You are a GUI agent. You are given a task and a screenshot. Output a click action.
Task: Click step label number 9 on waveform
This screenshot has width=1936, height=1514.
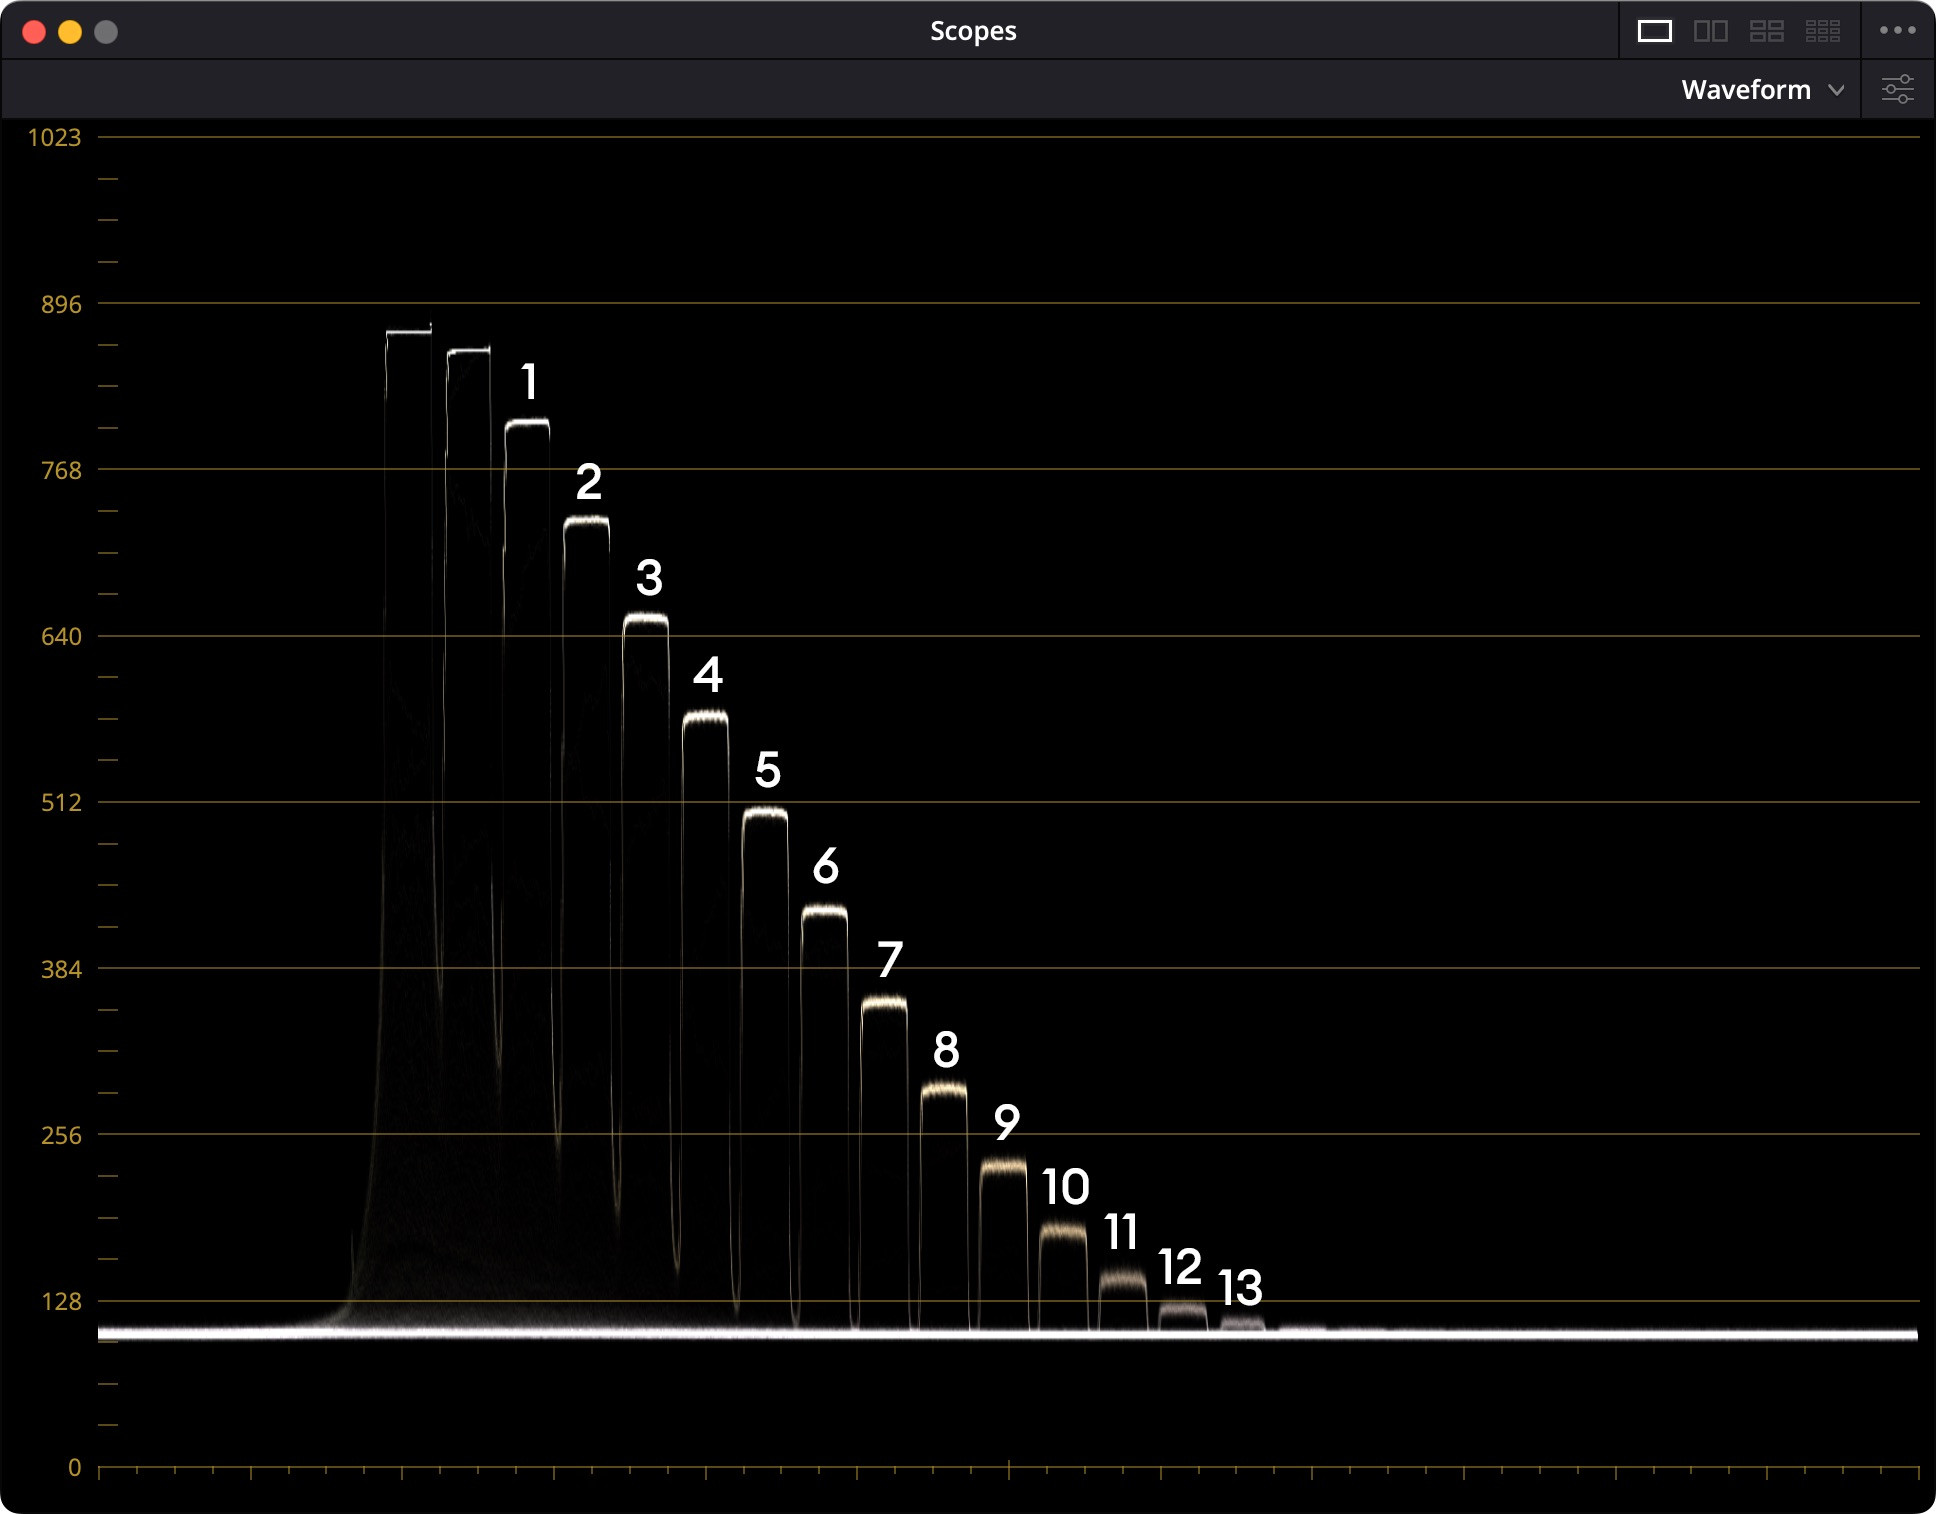click(x=1006, y=1122)
